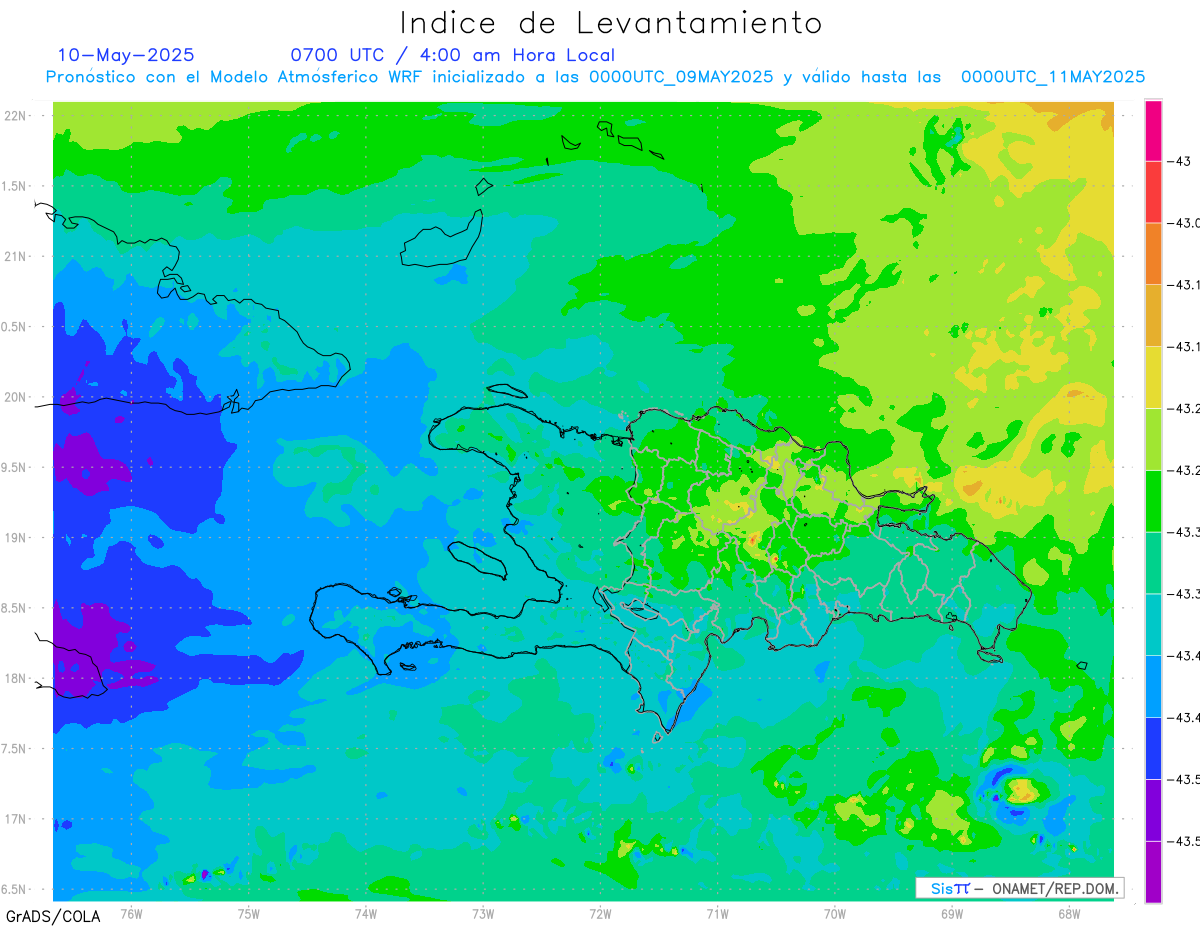Select the turquoise swatch on color scale

coord(1153,624)
